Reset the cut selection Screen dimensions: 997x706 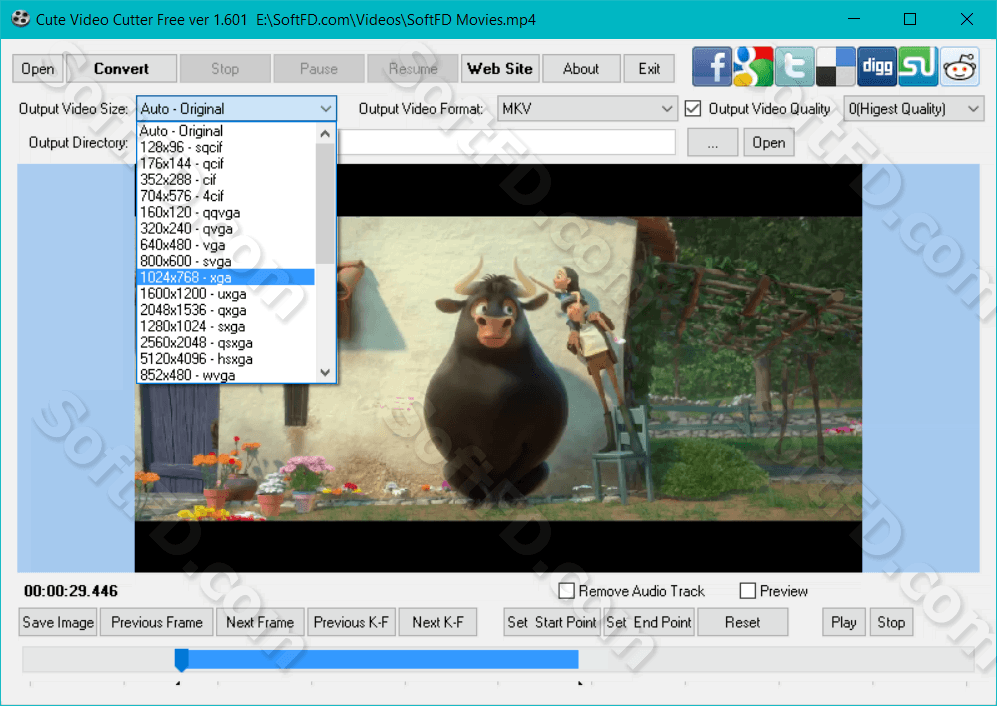[x=743, y=622]
